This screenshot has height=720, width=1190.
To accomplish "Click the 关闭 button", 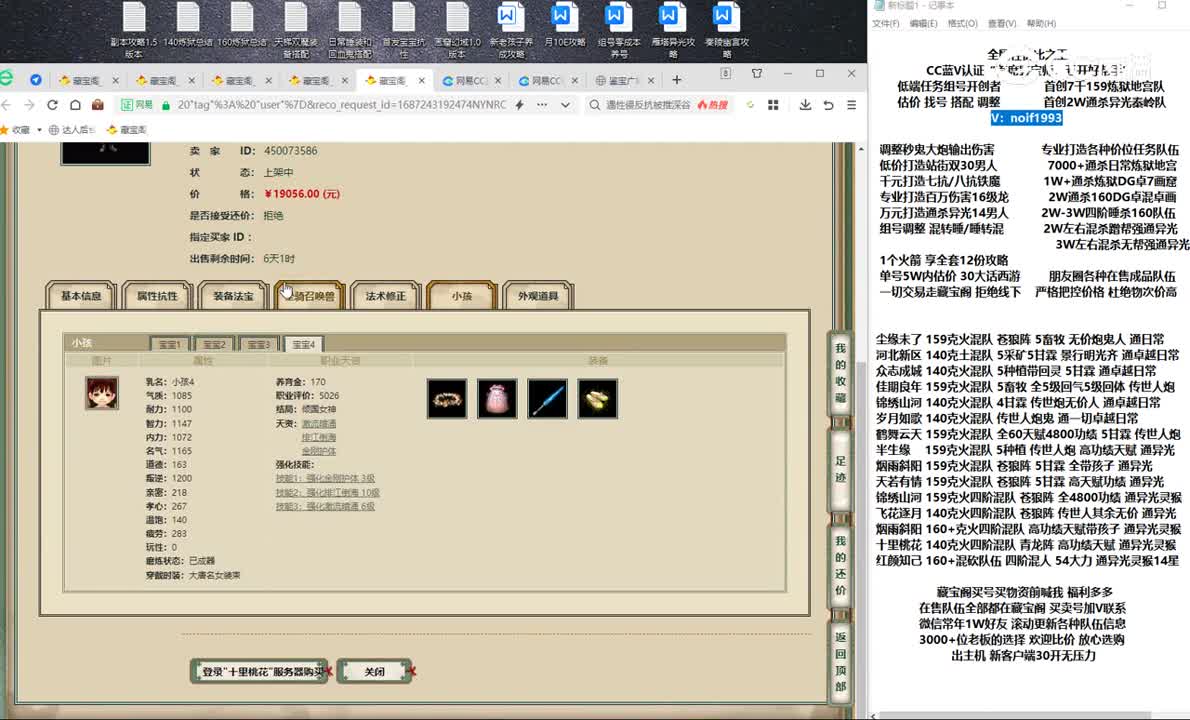I will tap(374, 671).
